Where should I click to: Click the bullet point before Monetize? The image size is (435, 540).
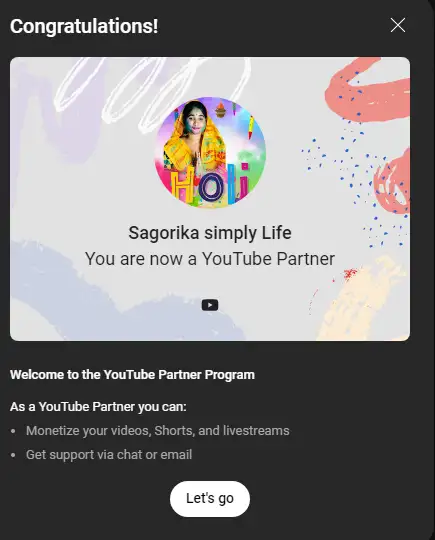(x=13, y=431)
